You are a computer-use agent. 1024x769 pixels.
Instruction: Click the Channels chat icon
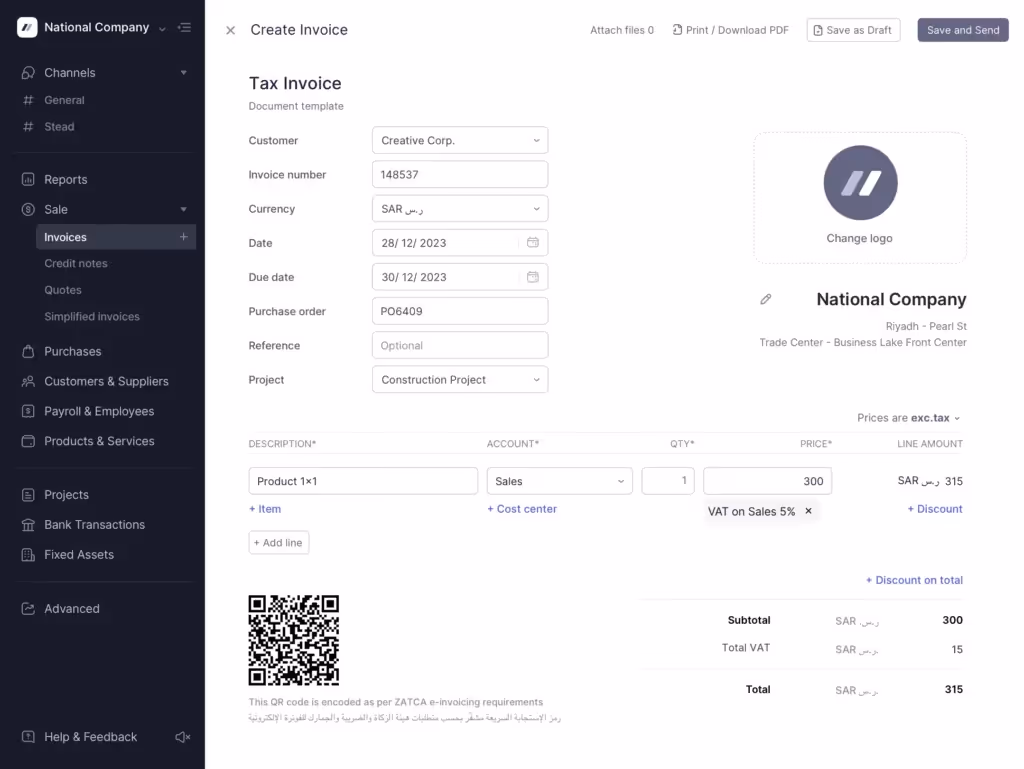pyautogui.click(x=28, y=72)
